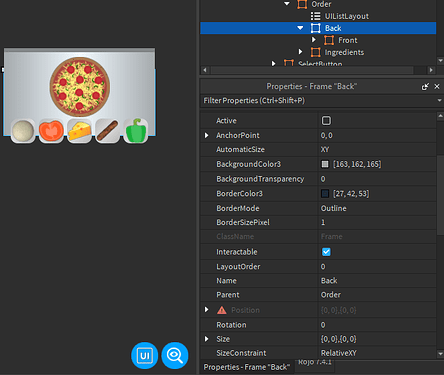This screenshot has width=444, height=375.
Task: Expand the AnchorPoint property
Action: click(206, 135)
